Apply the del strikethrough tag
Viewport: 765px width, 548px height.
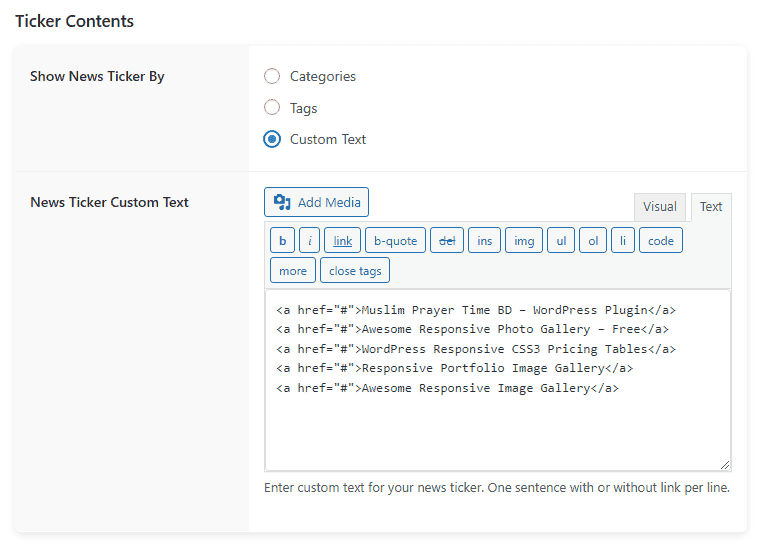(447, 240)
